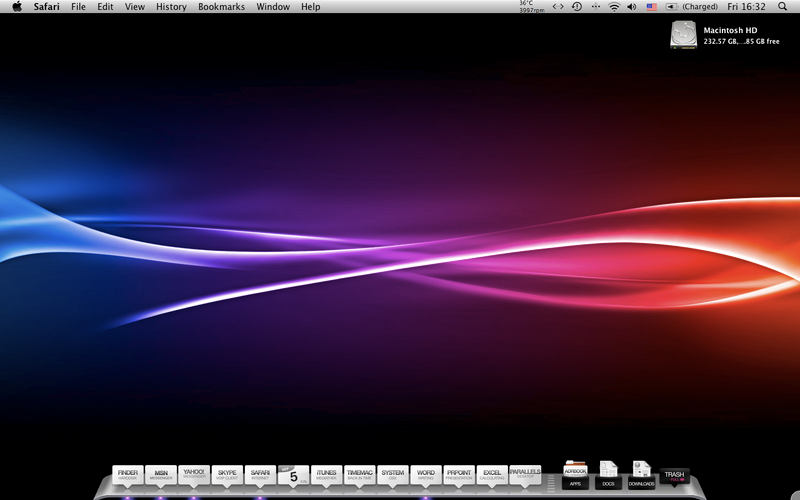Open Finder from the dock
Screen dimensions: 800x500
[x=127, y=475]
